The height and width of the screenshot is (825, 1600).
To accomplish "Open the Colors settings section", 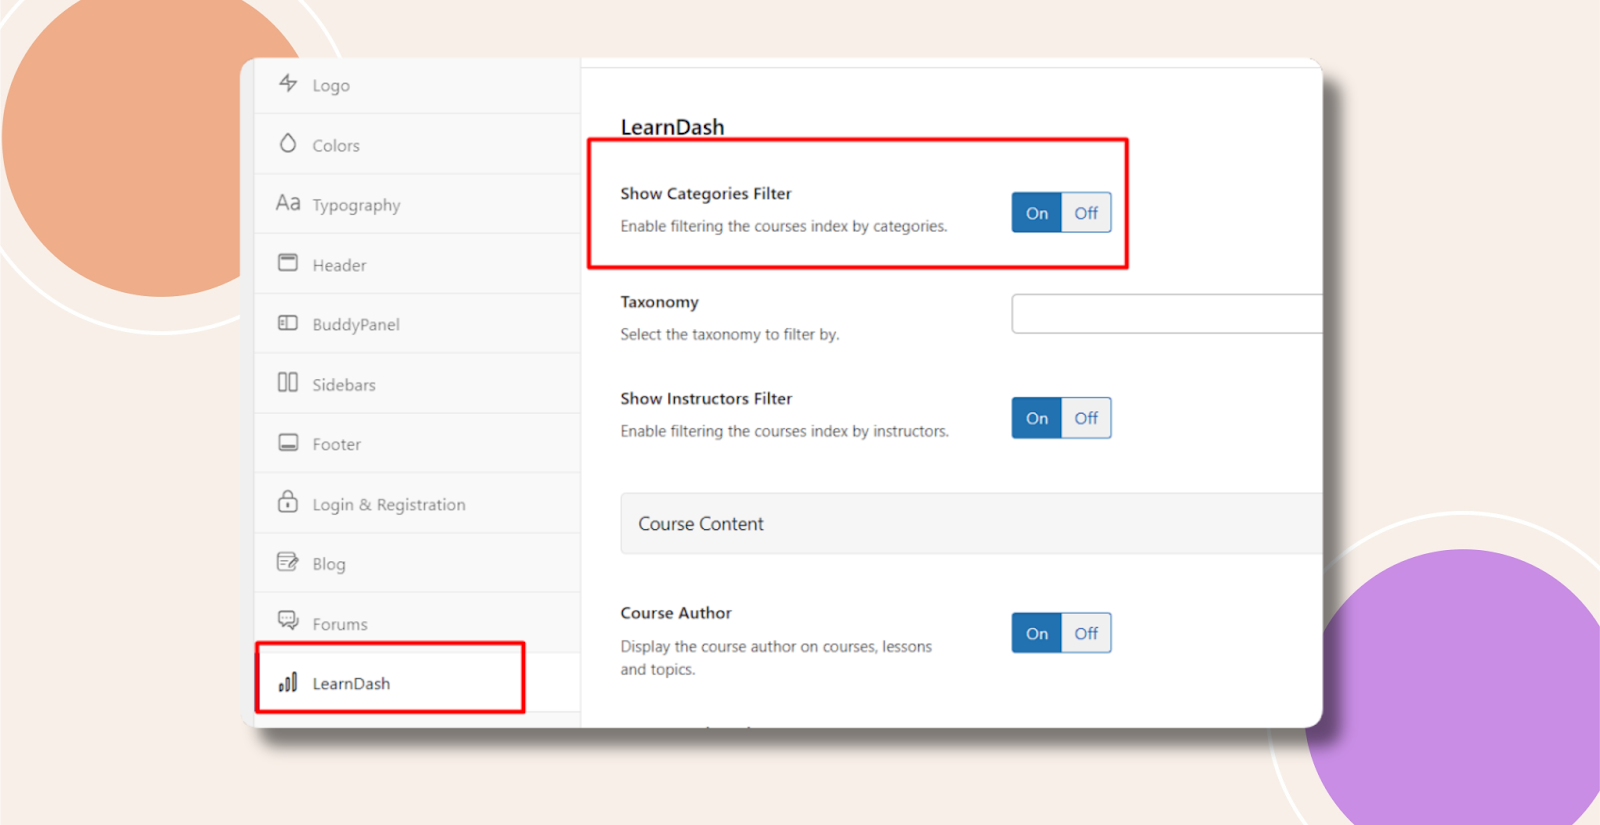I will 418,144.
